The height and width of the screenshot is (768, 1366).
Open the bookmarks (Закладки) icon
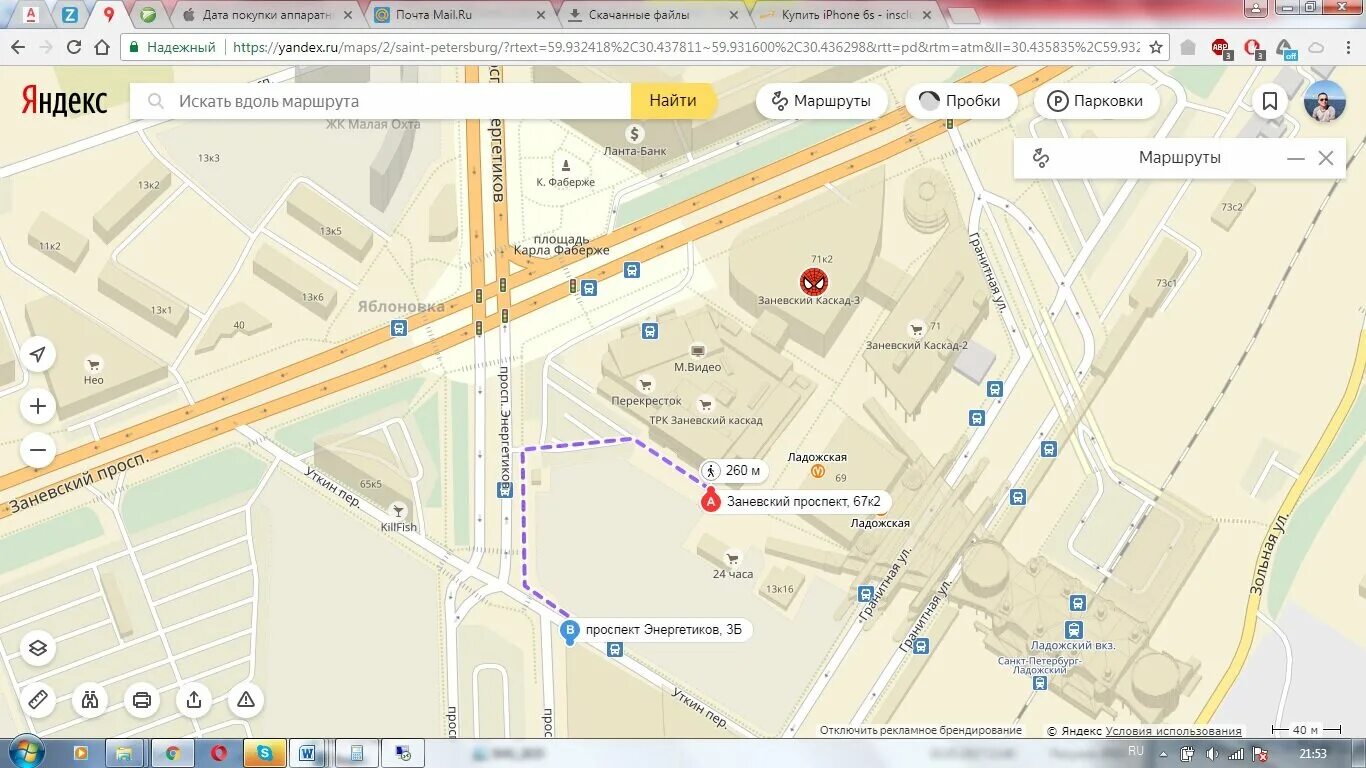(x=1270, y=101)
